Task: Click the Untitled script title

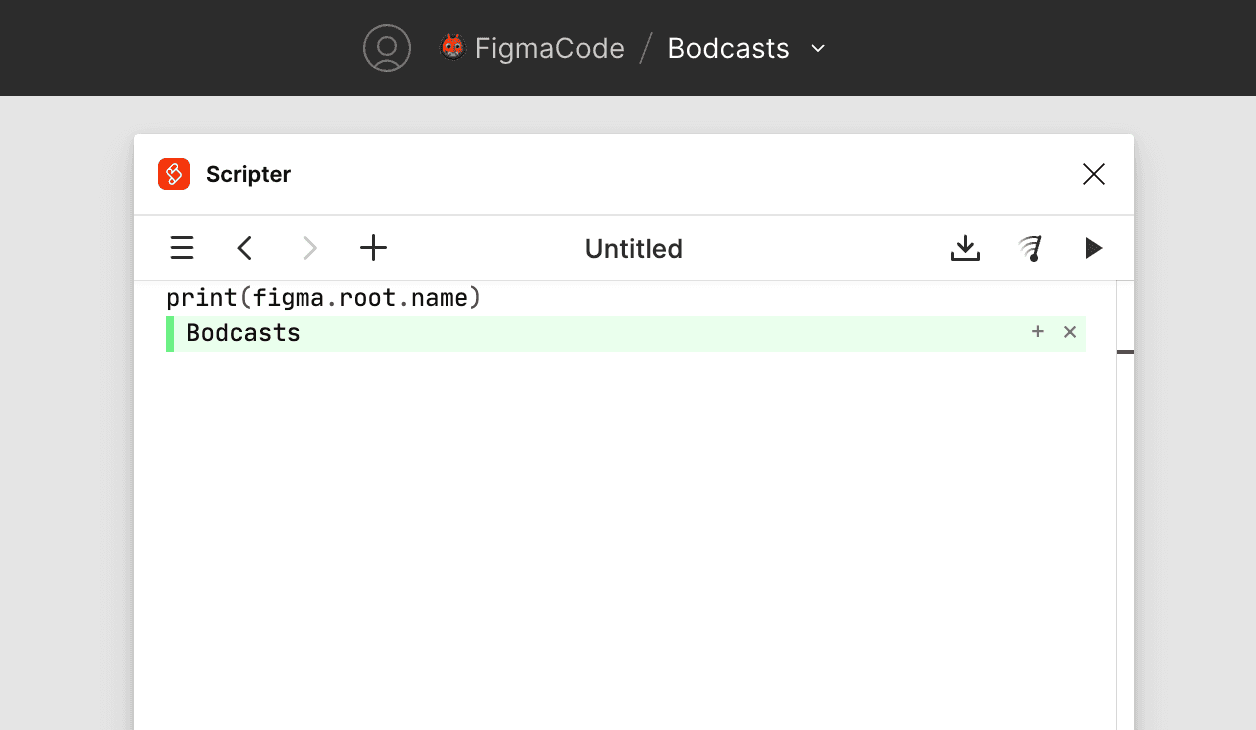Action: [634, 249]
